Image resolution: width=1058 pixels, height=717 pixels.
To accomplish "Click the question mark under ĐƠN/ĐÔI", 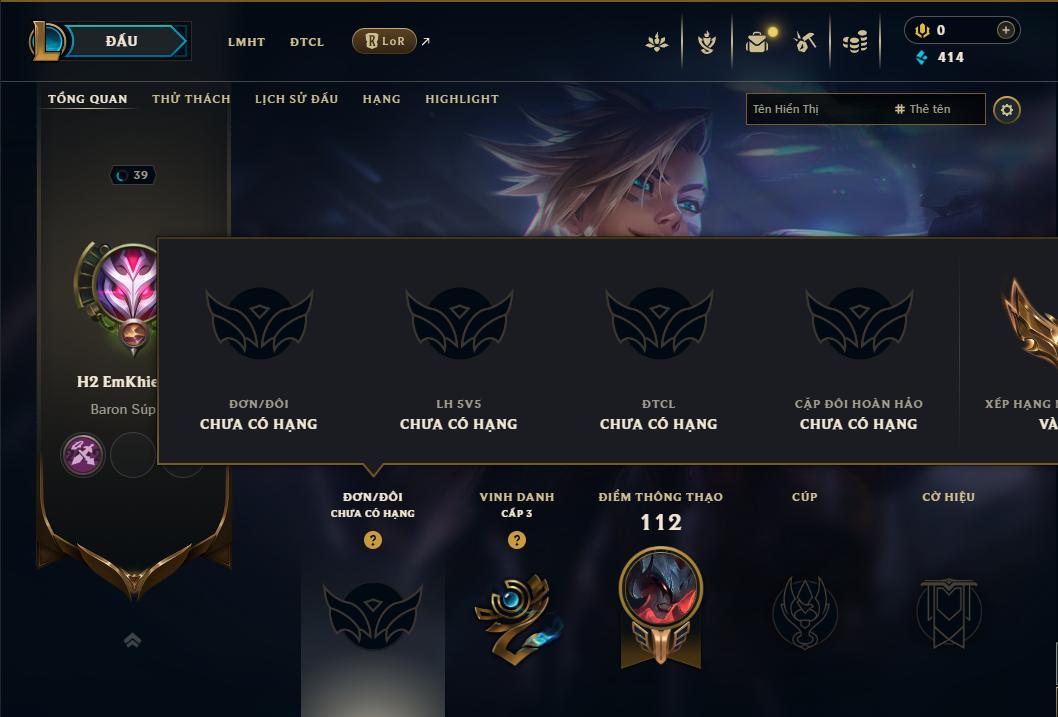I will click(372, 540).
